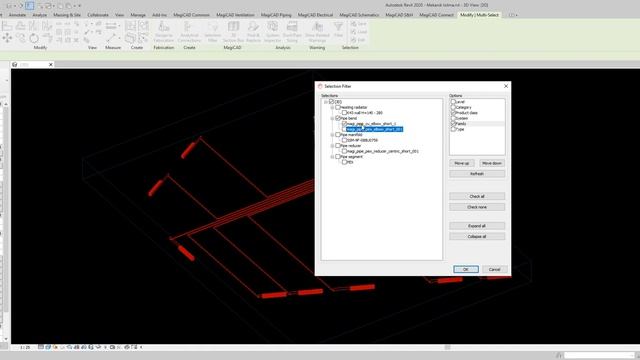Launch the System Inspector tool

click(x=272, y=32)
